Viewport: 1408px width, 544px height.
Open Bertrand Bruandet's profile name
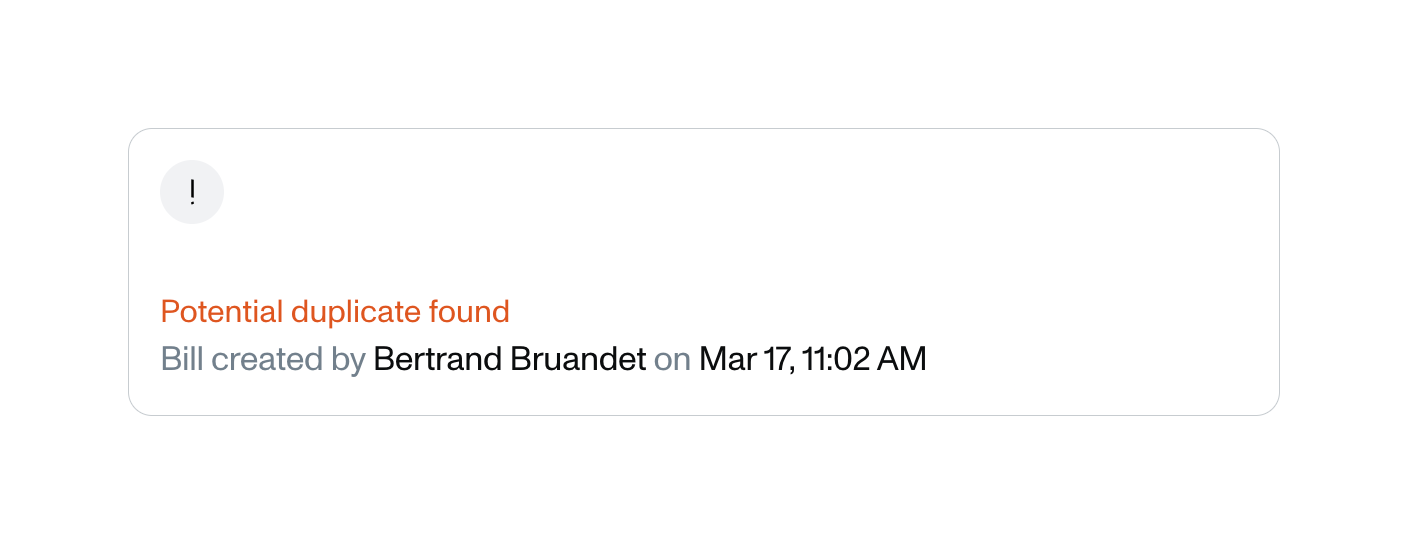(510, 359)
